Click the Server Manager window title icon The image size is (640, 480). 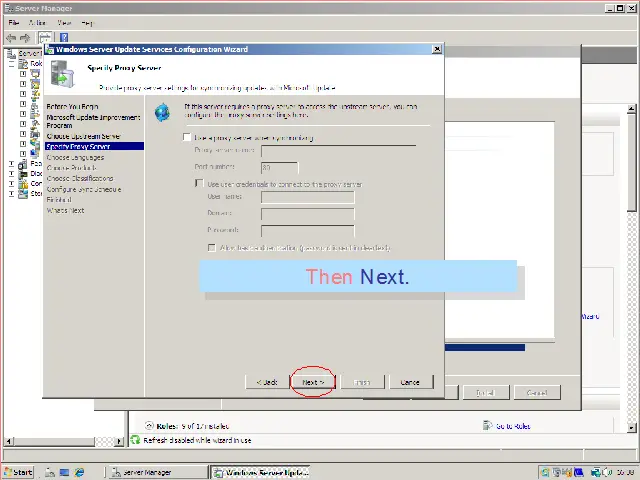click(x=9, y=8)
